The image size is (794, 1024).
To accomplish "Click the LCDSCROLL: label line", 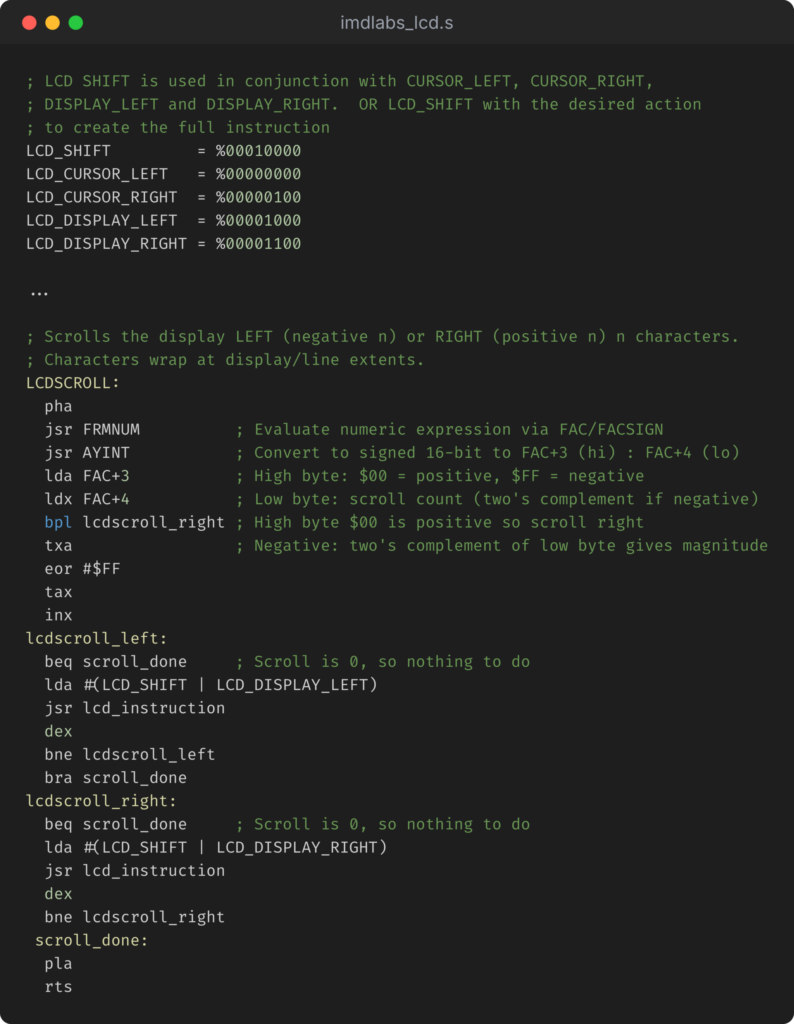I will [x=72, y=383].
